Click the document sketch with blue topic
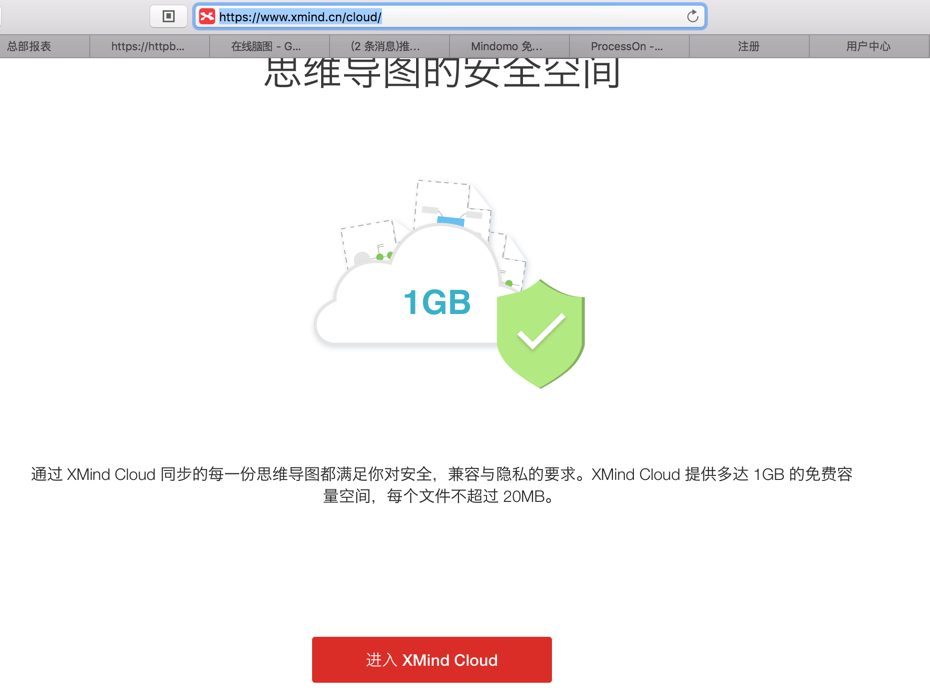 (452, 205)
